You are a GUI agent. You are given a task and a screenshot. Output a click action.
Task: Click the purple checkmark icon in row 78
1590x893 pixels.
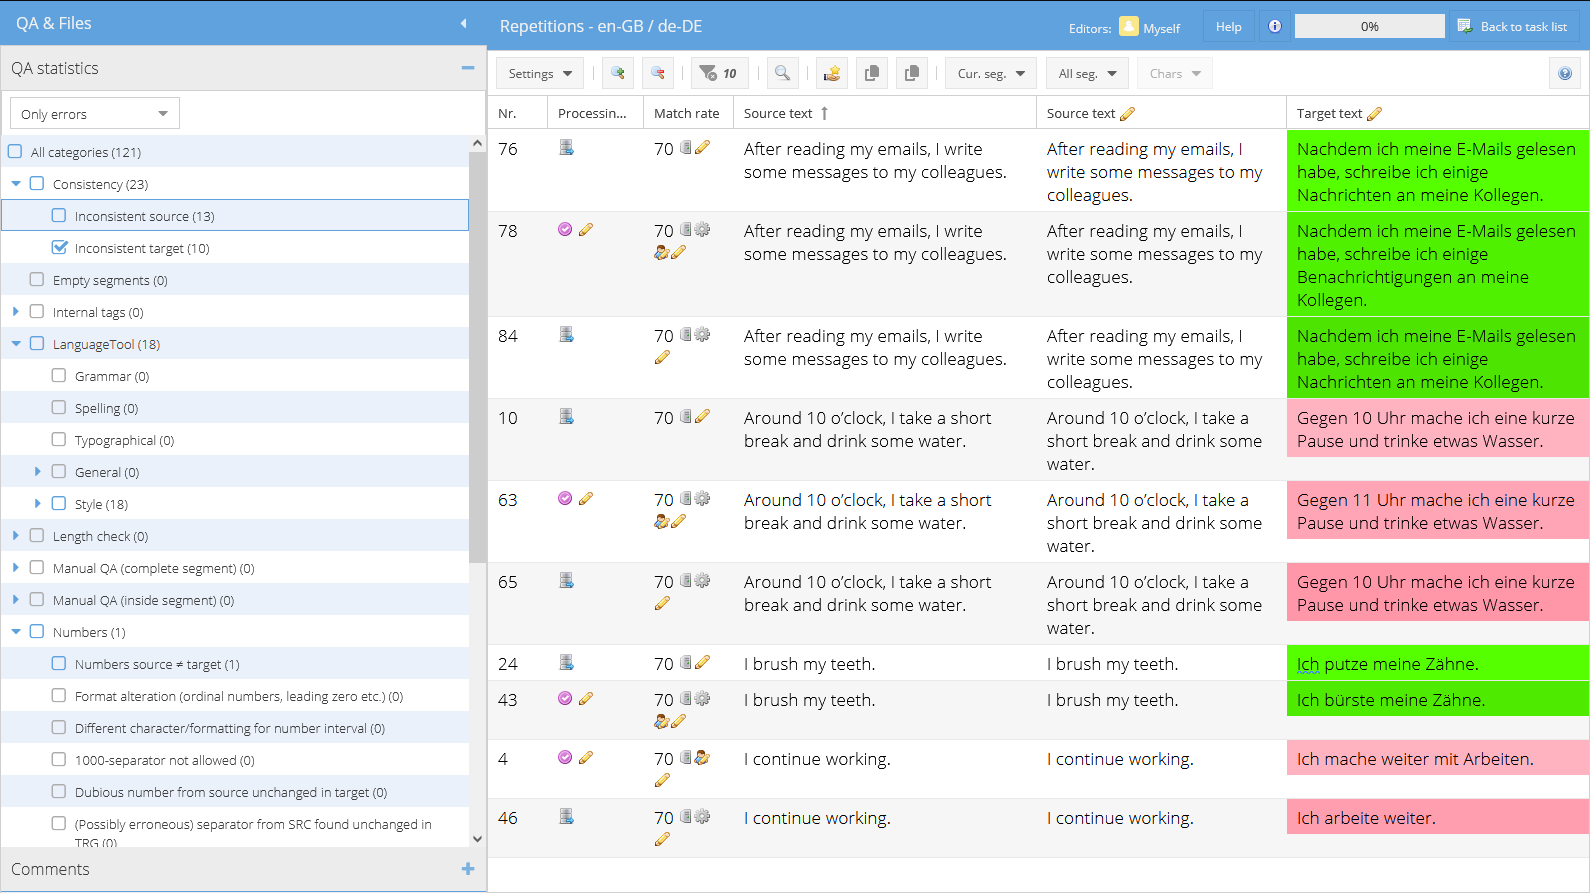pyautogui.click(x=565, y=229)
